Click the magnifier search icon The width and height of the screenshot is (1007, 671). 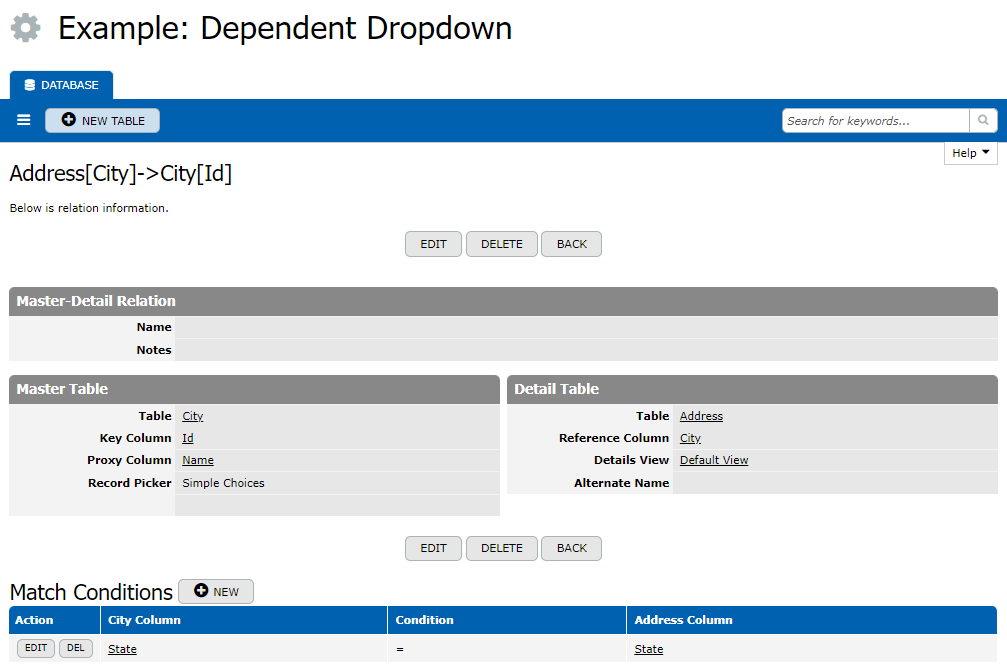983,121
